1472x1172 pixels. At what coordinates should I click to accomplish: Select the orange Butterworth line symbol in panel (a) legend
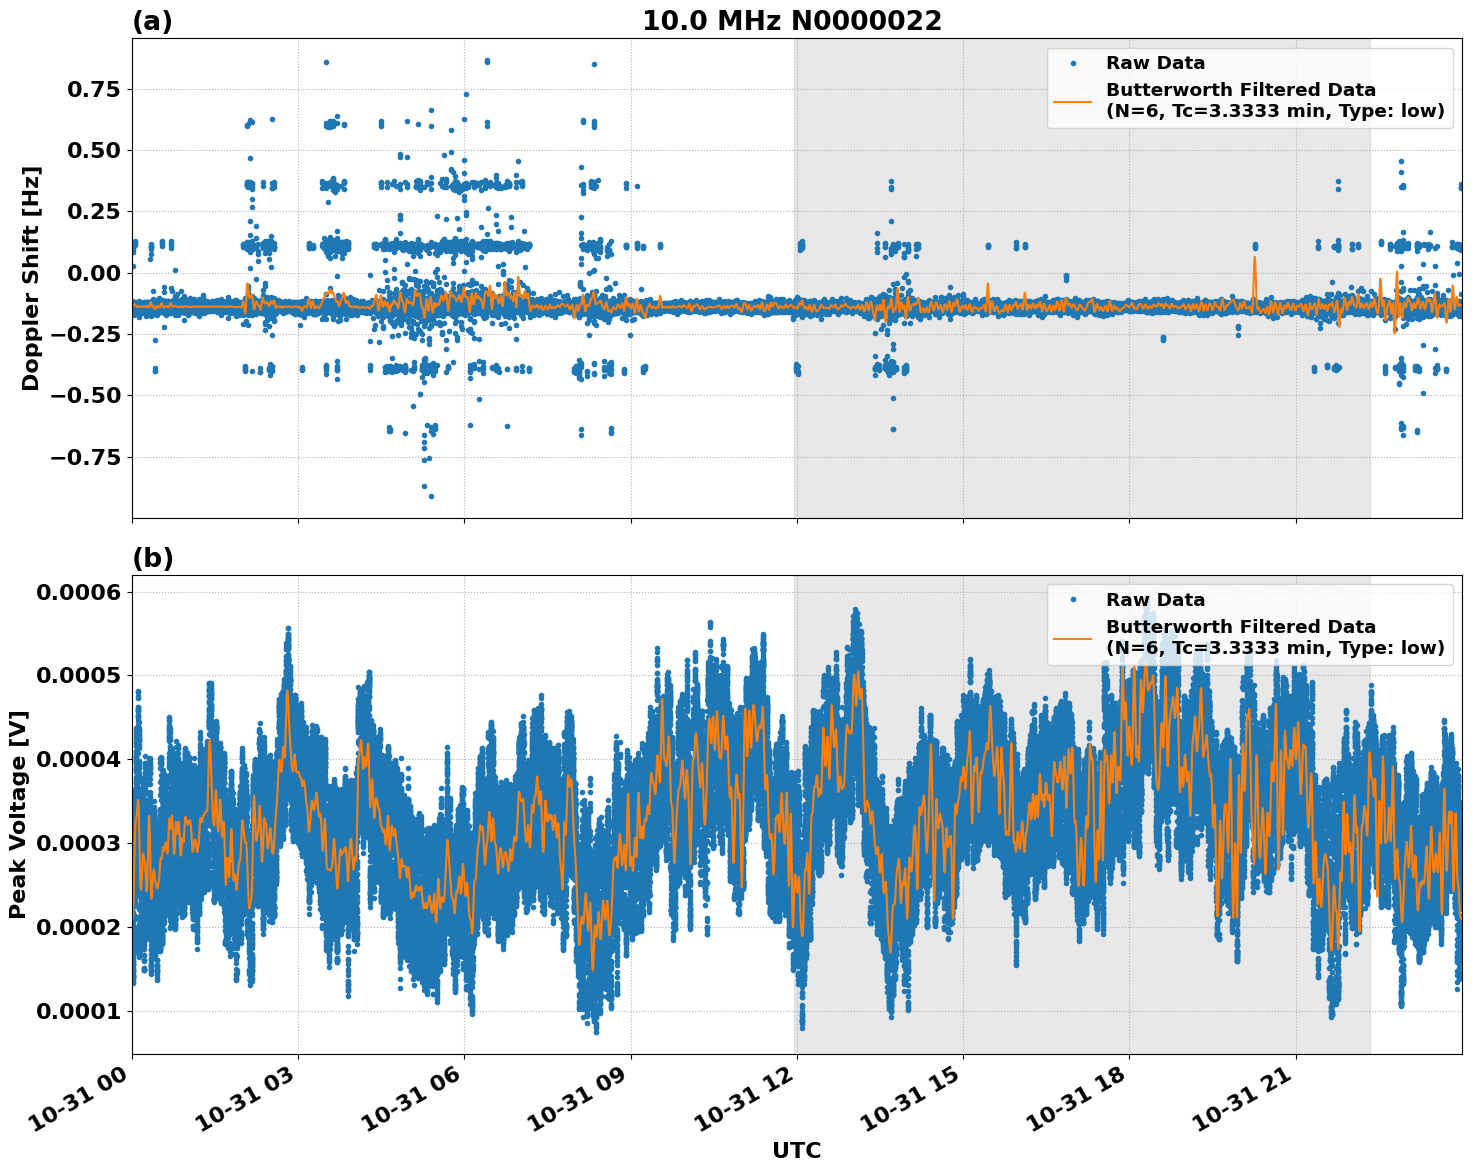coord(1075,103)
